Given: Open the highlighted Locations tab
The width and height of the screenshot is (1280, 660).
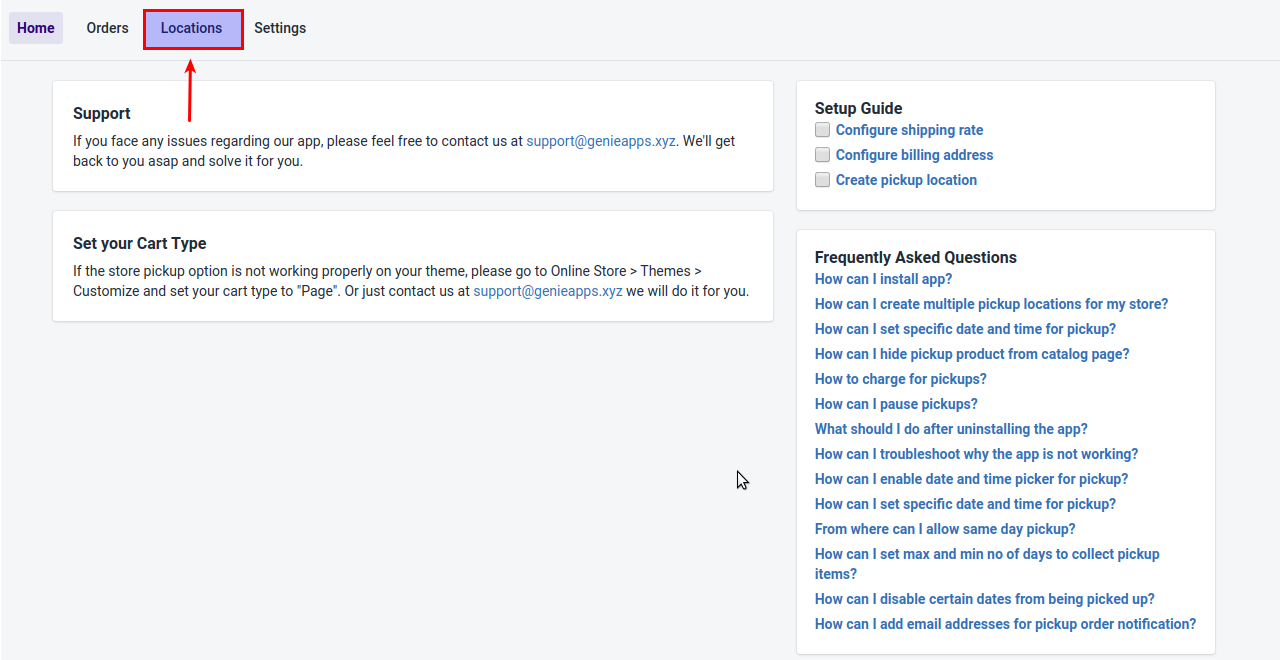Looking at the screenshot, I should [x=192, y=28].
